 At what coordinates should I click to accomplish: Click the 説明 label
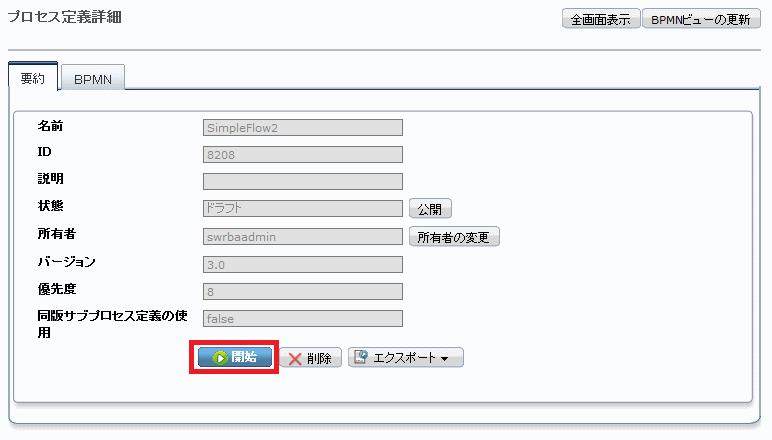click(x=50, y=179)
